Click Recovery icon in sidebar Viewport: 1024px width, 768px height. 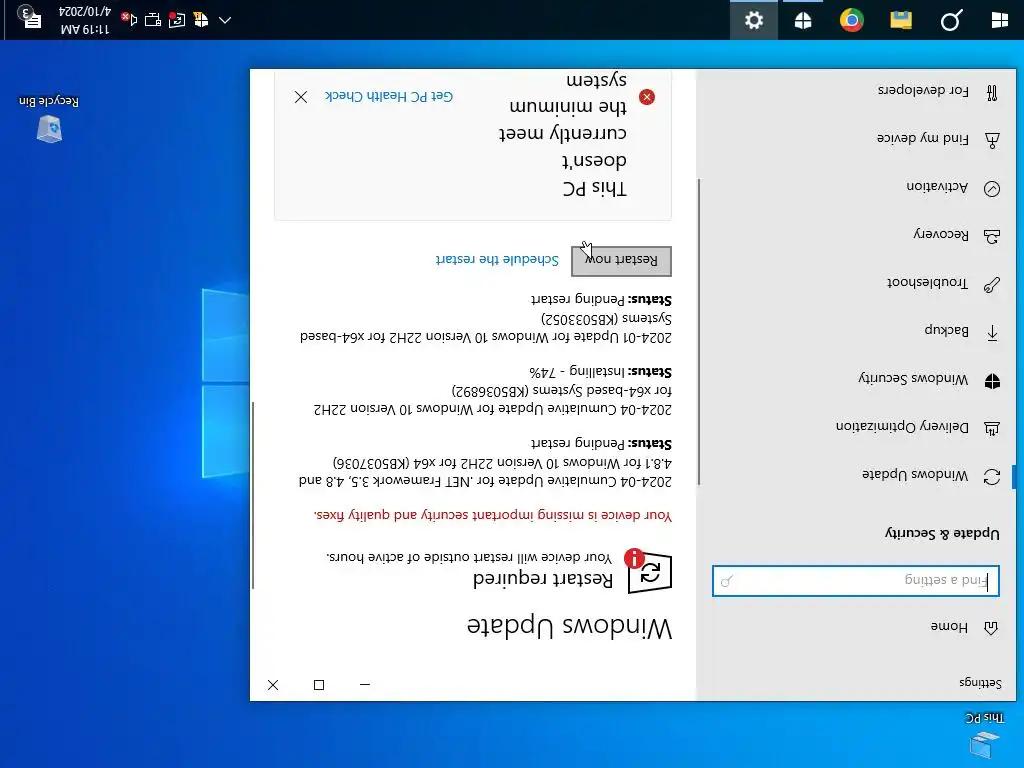click(x=992, y=236)
